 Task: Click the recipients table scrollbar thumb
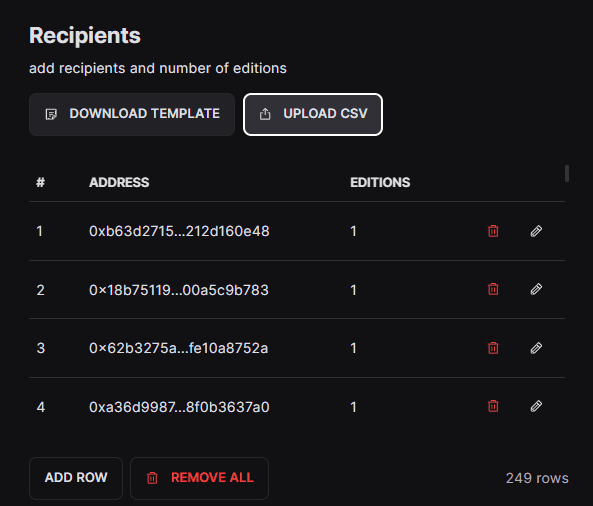(567, 174)
